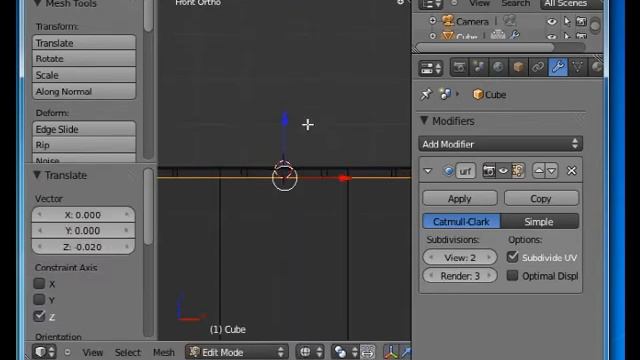Uncheck the Z constraint axis checkbox

pyautogui.click(x=39, y=316)
